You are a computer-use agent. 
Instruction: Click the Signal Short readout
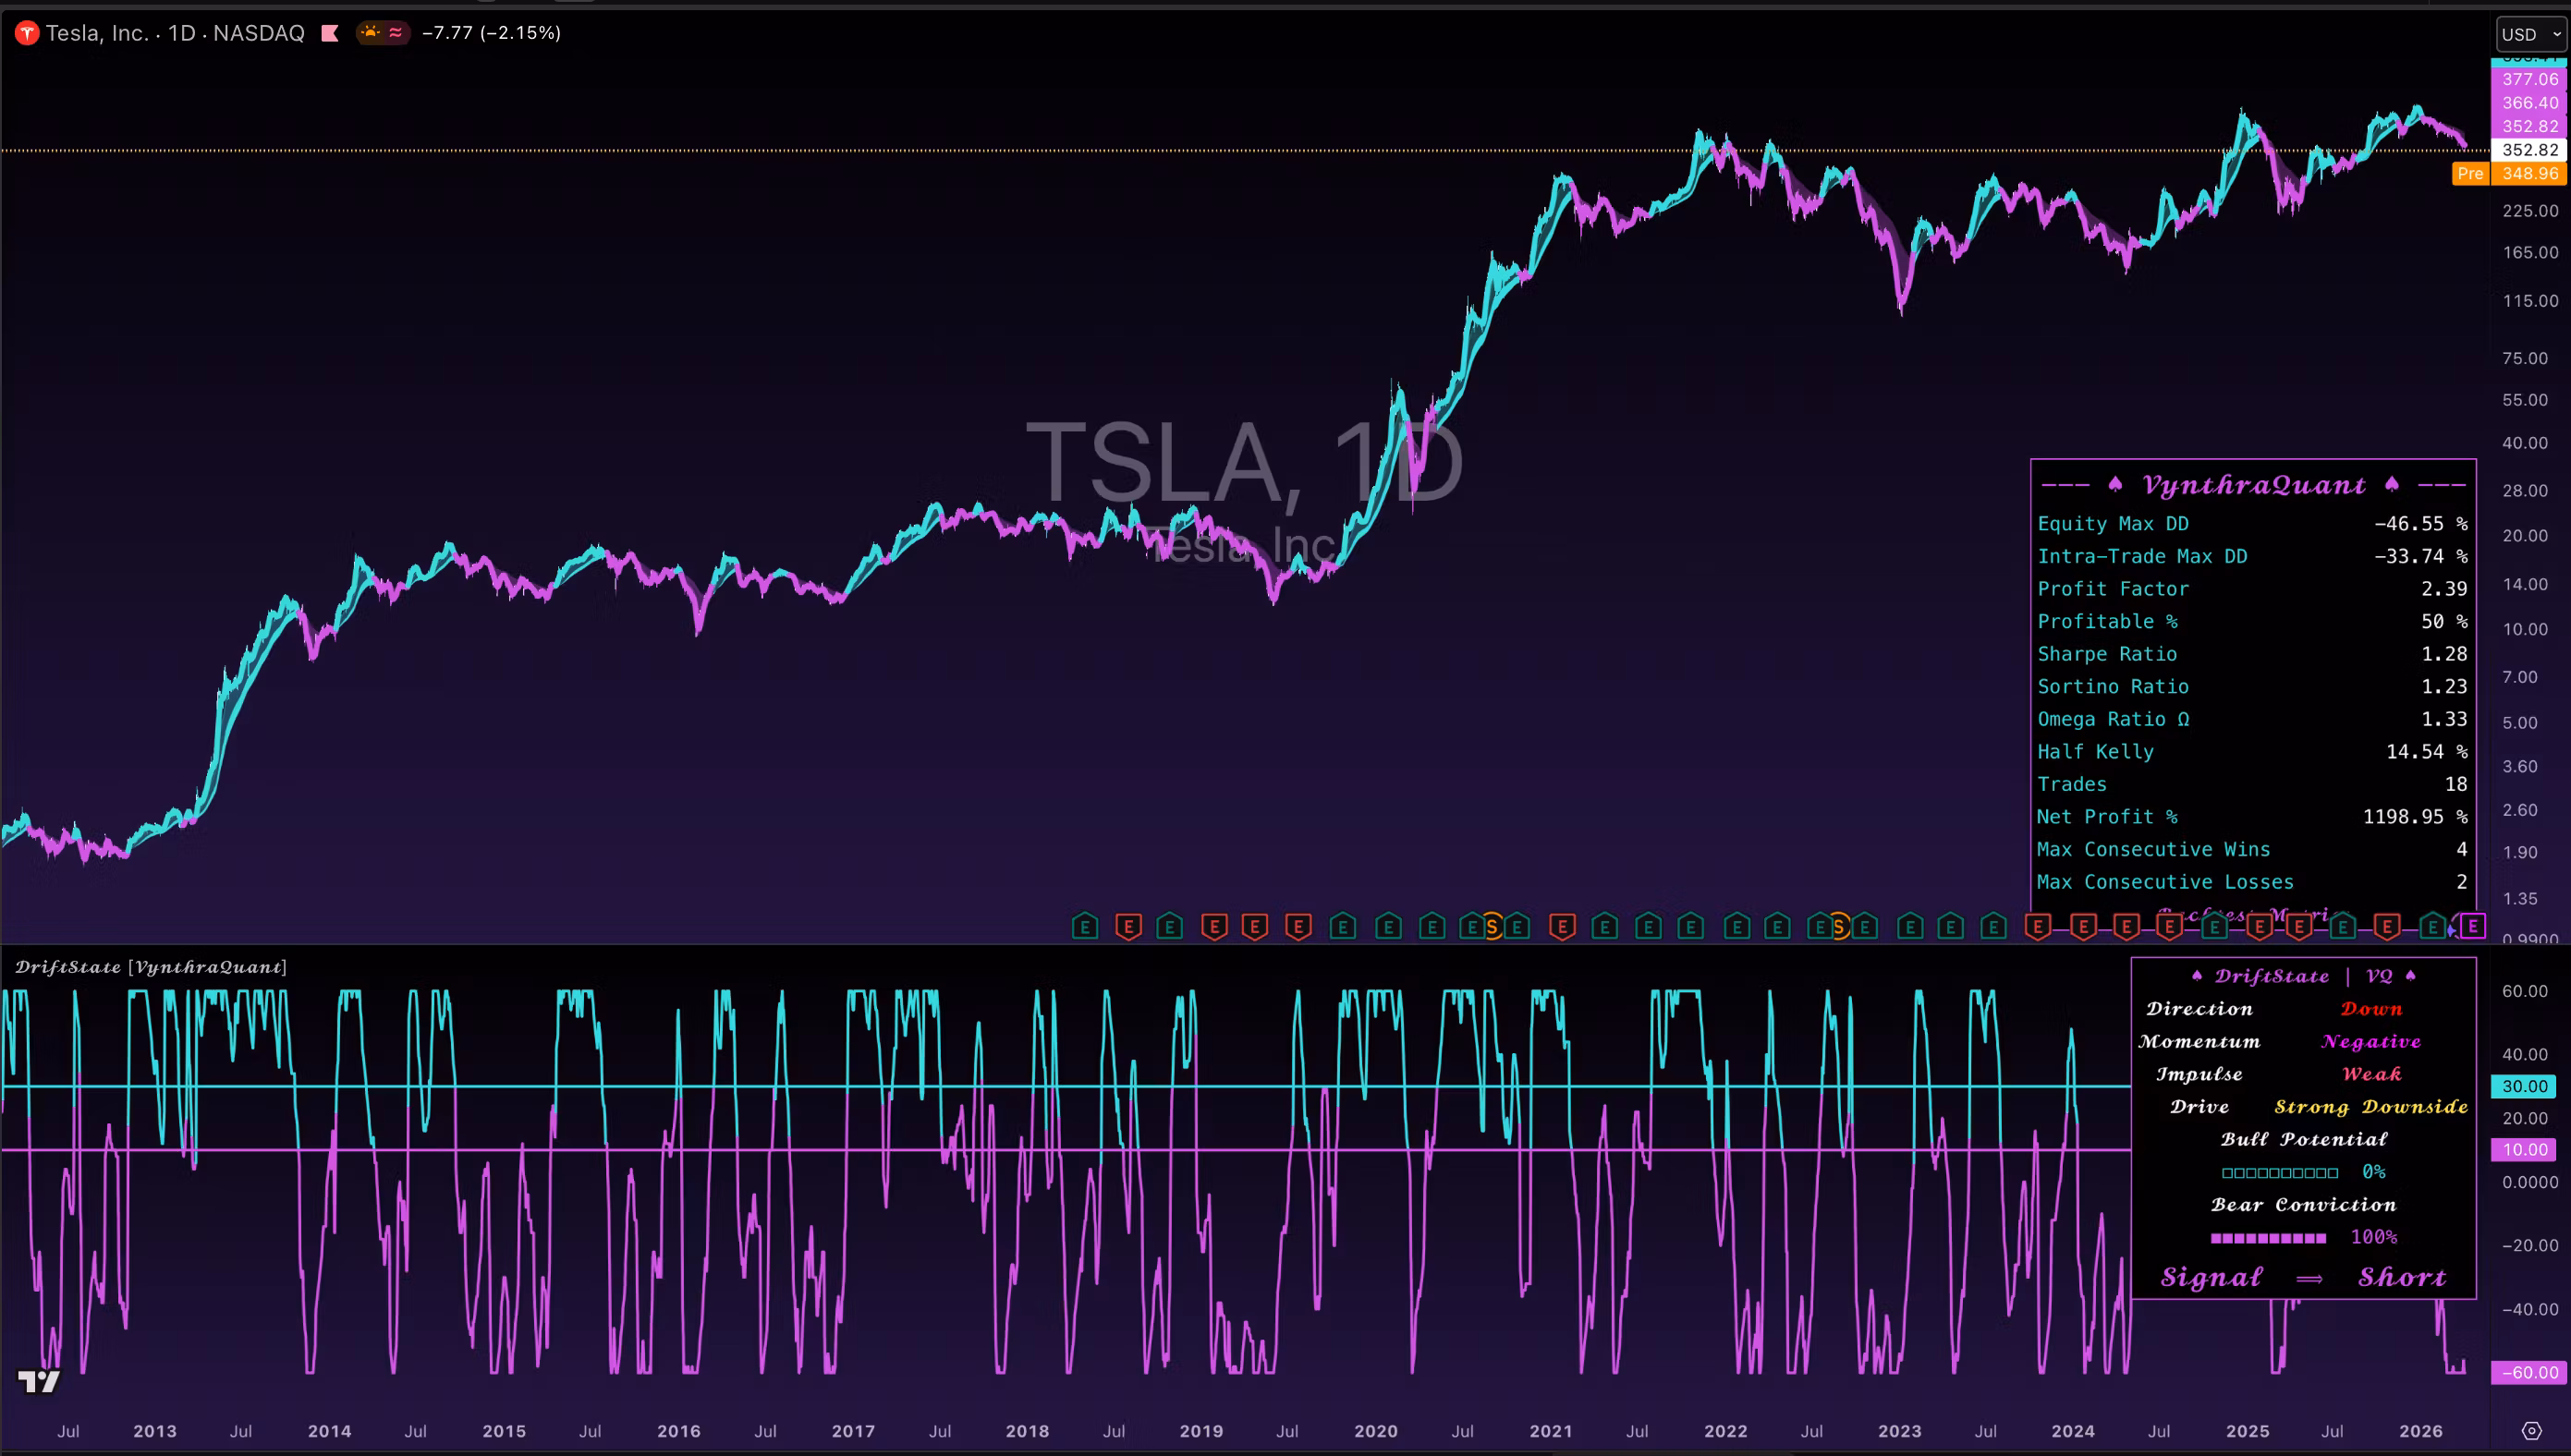[2303, 1278]
